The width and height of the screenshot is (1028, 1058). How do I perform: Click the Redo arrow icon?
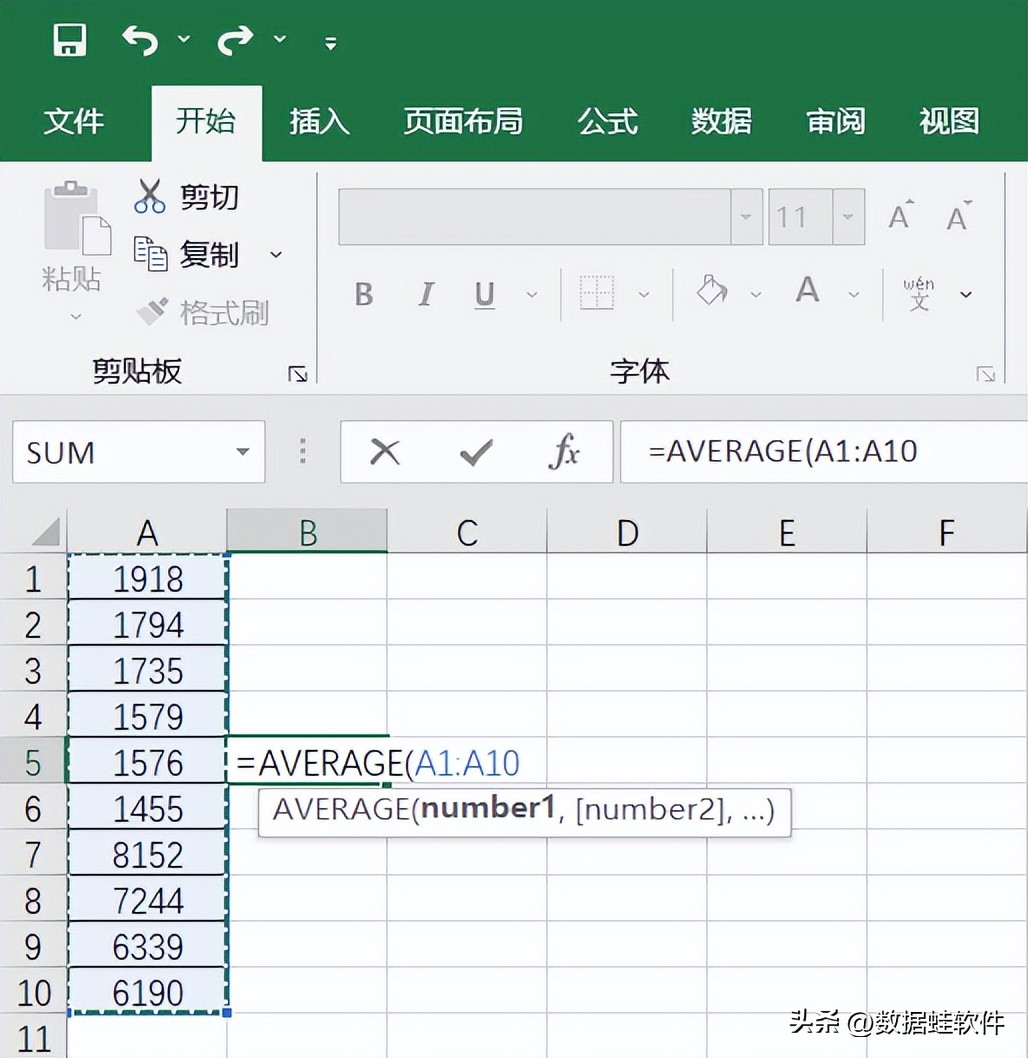(236, 40)
